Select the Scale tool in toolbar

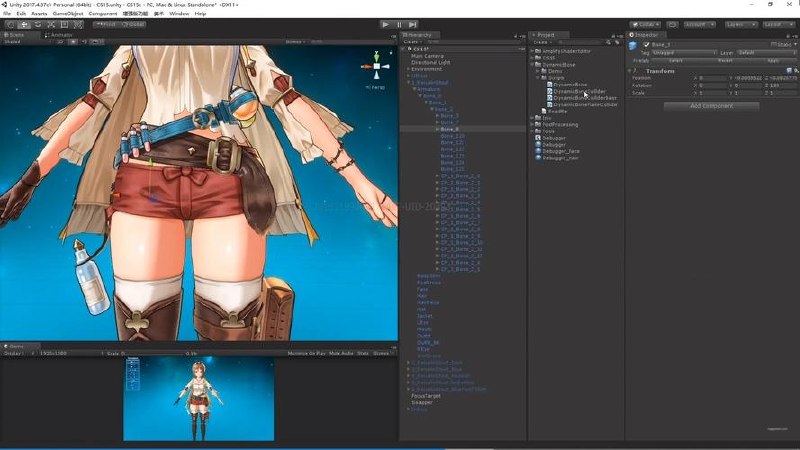[51, 24]
